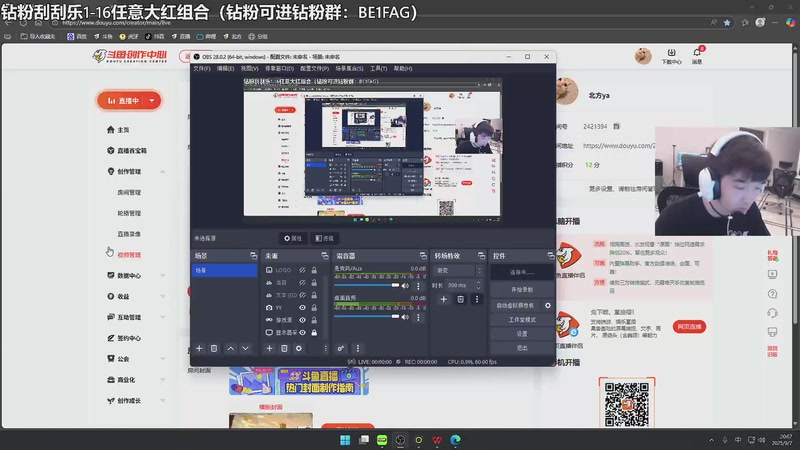Open transition three-dot properties menu
Screen dimensions: 800x450
click(477, 299)
